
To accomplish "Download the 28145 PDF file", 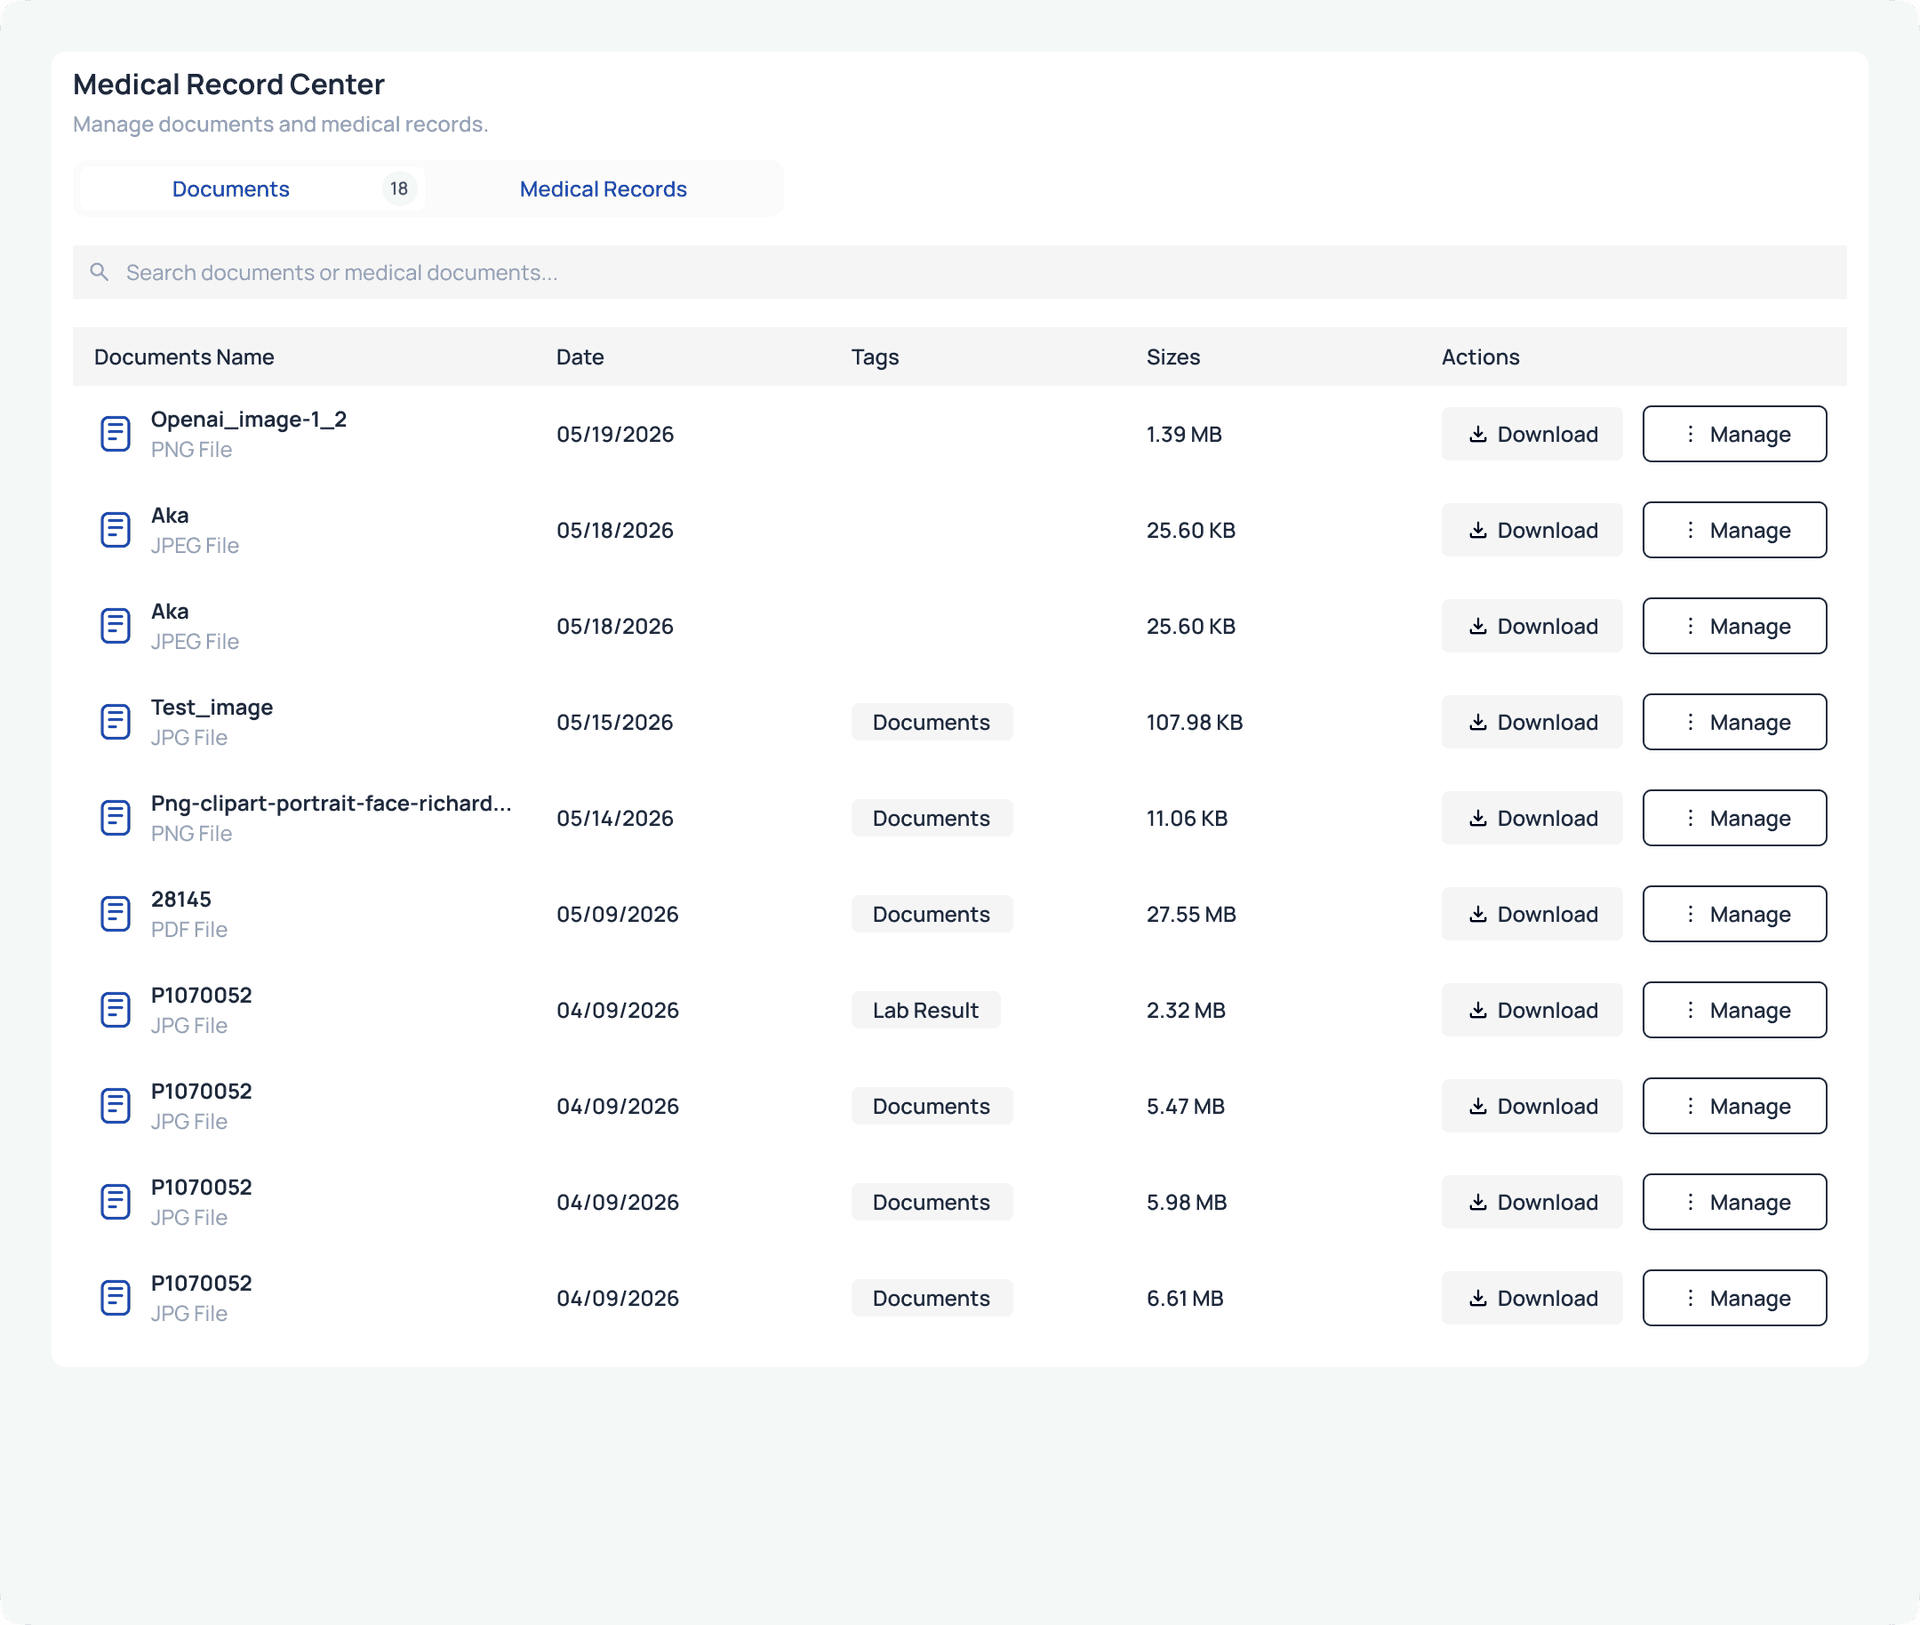I will click(x=1532, y=914).
